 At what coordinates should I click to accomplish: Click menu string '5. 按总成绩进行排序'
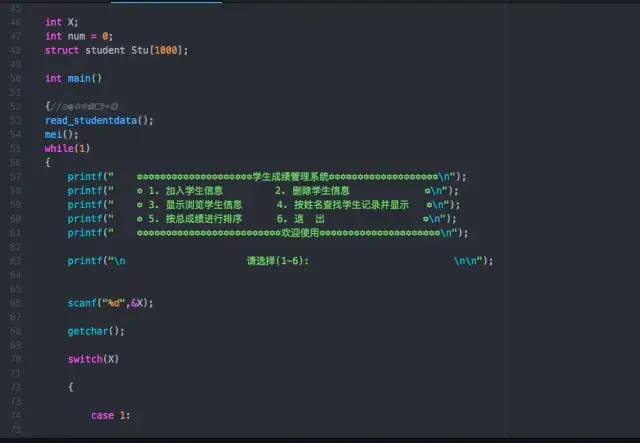tap(195, 218)
